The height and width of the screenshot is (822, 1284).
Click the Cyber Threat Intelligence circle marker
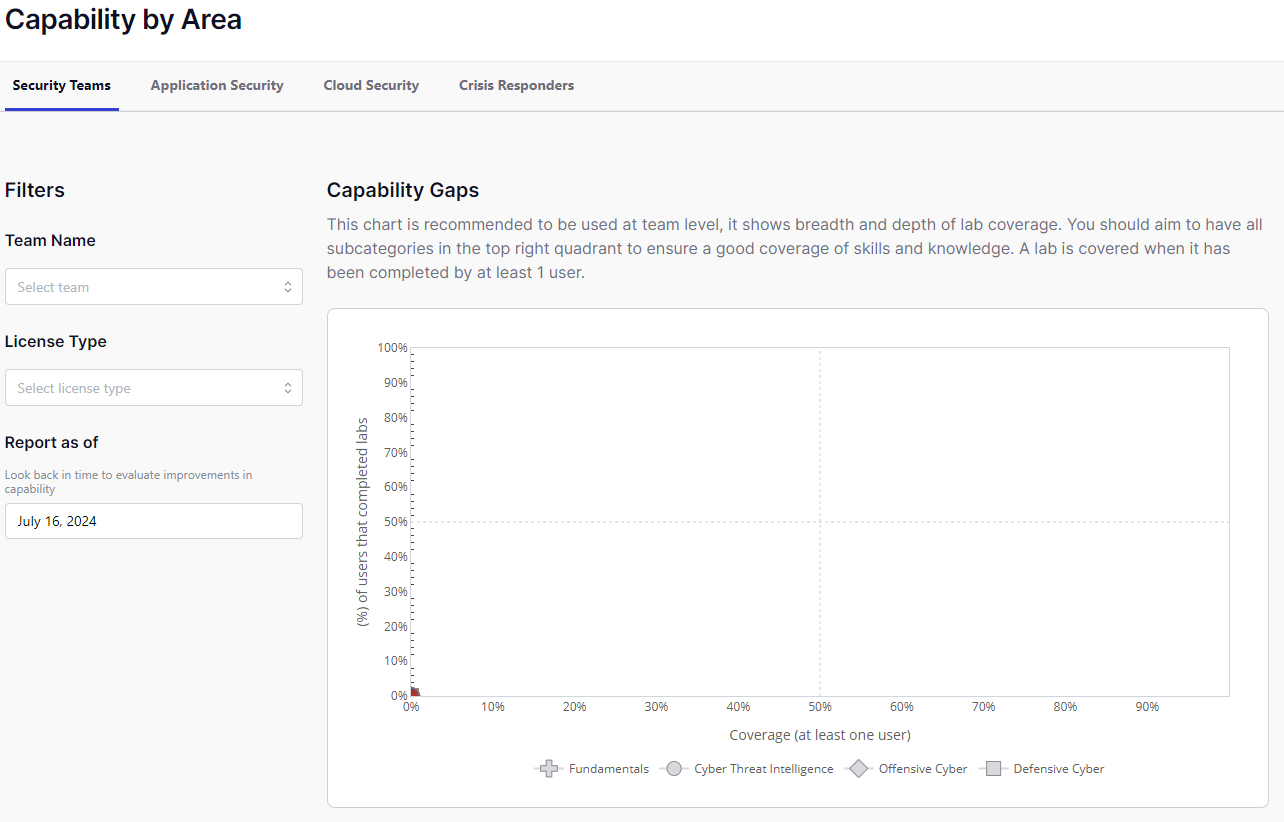674,769
